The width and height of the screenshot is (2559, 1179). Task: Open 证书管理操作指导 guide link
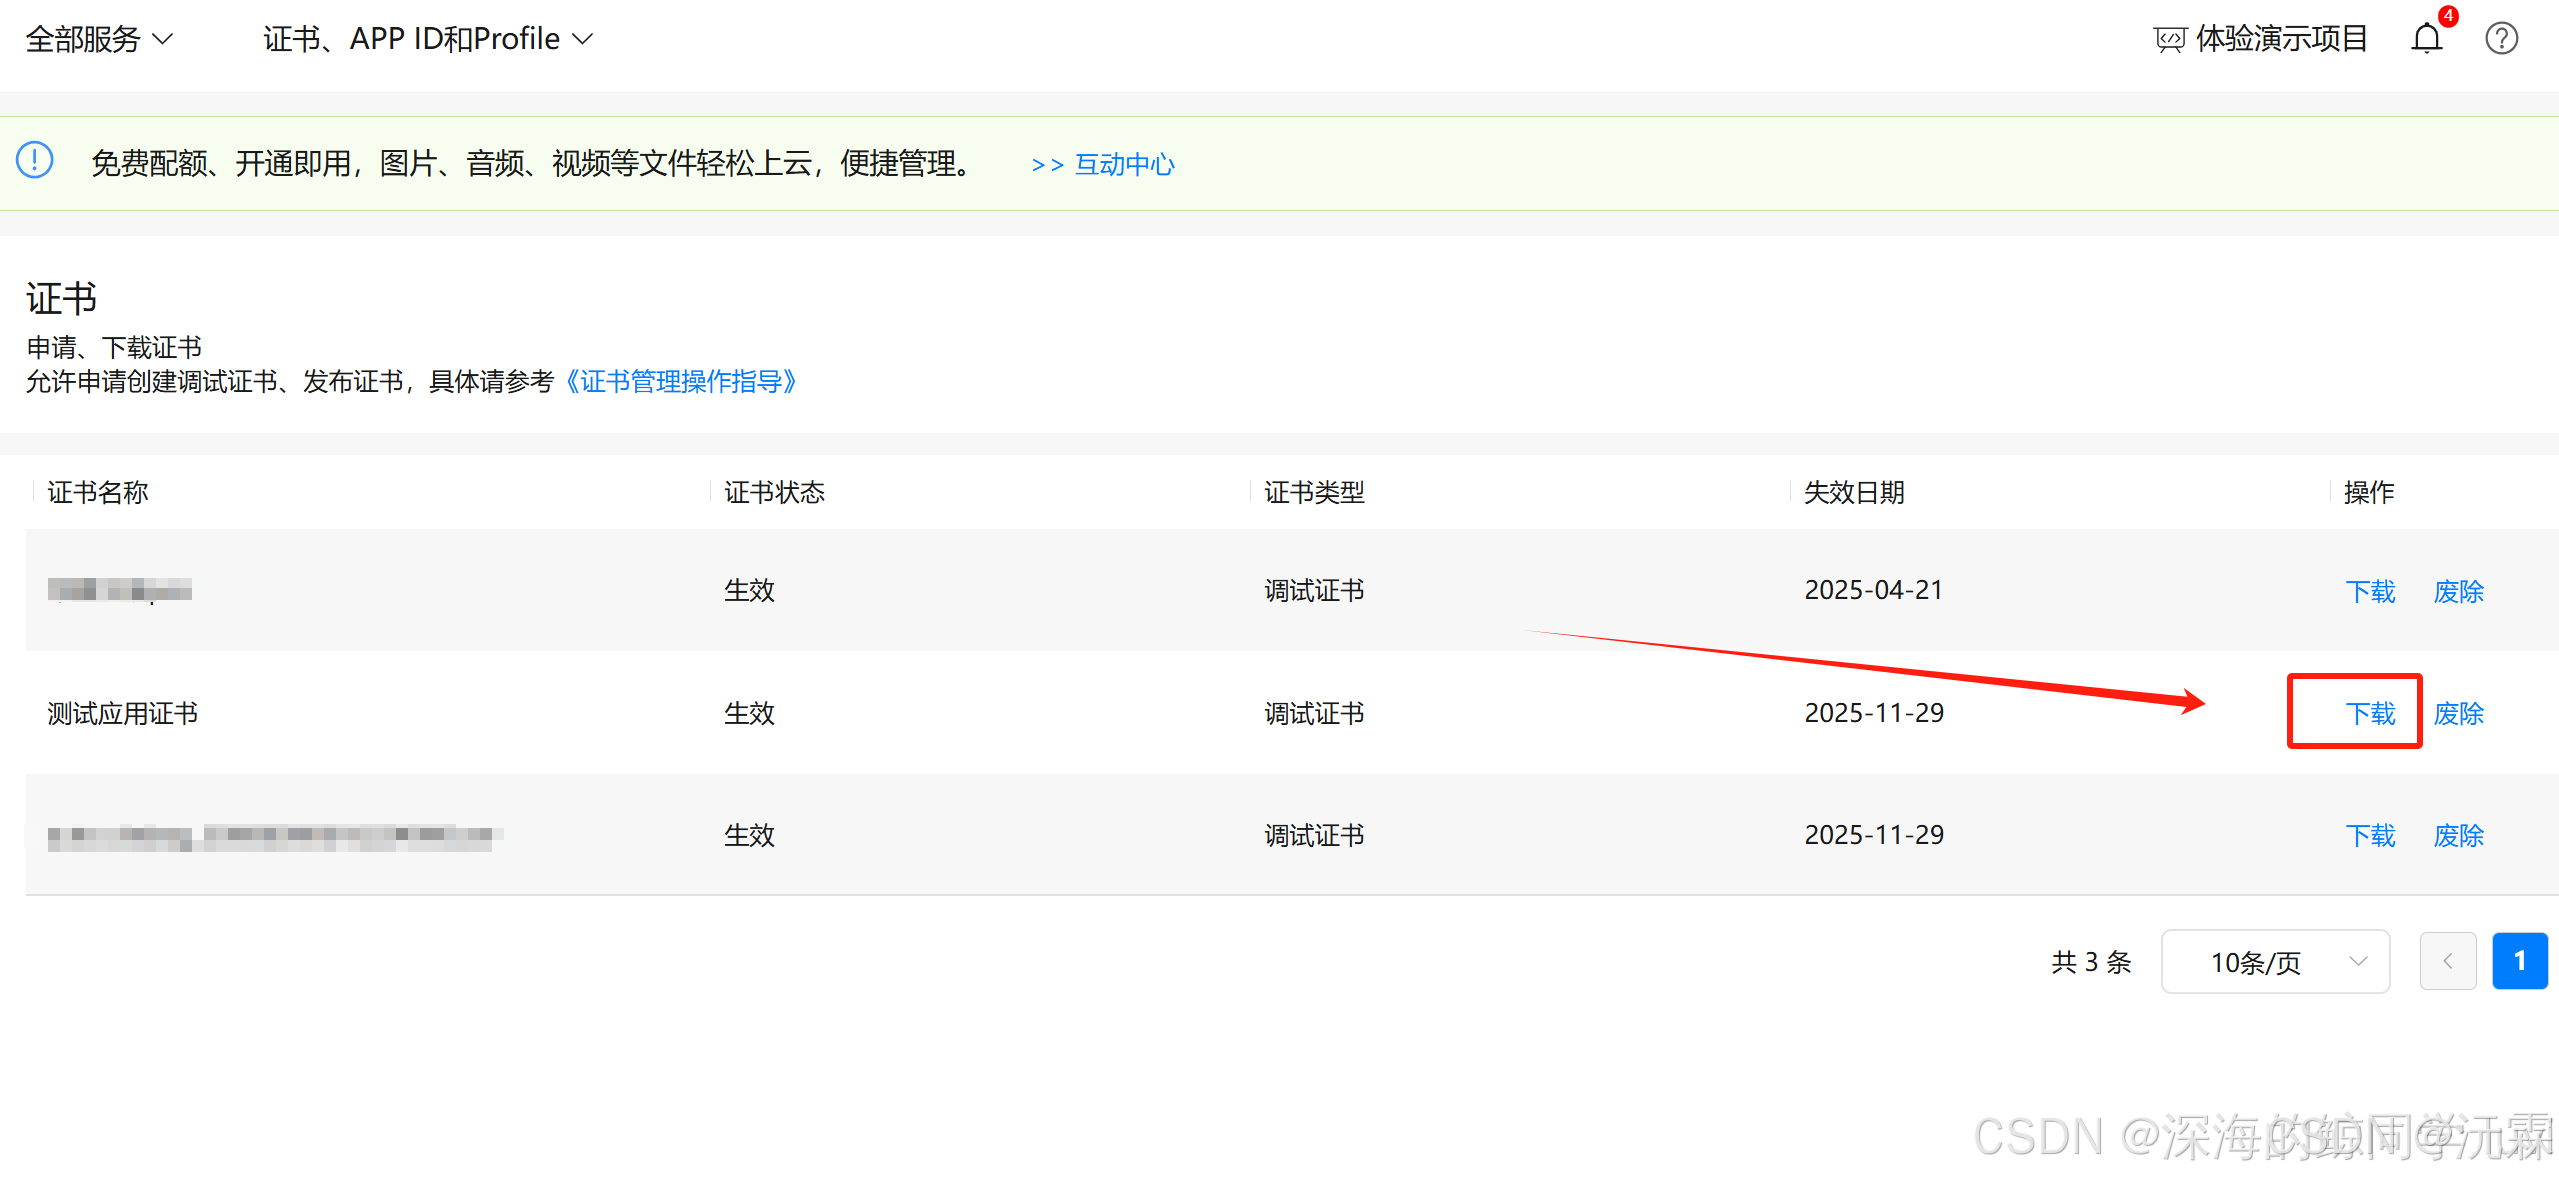point(680,381)
